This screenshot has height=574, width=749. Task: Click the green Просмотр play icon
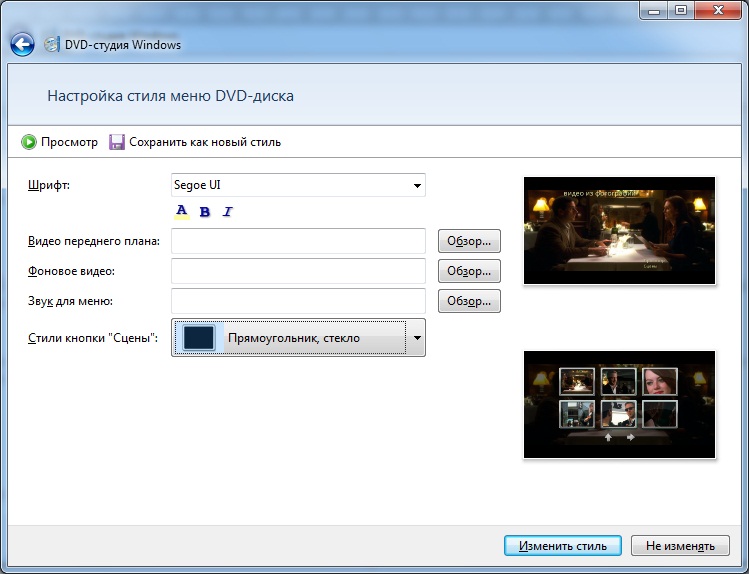(x=29, y=142)
